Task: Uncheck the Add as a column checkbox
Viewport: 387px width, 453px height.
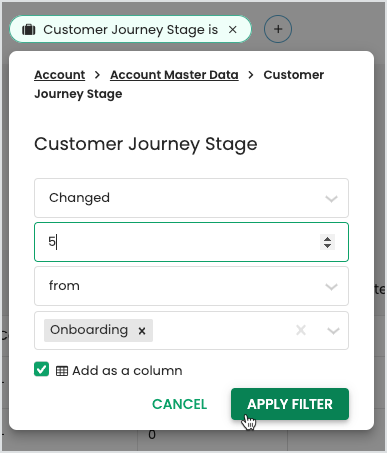Action: (42, 370)
